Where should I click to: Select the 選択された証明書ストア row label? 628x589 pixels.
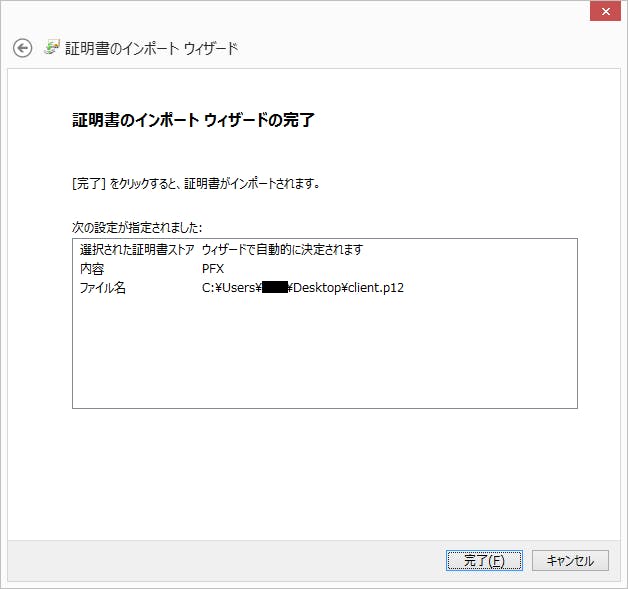136,250
